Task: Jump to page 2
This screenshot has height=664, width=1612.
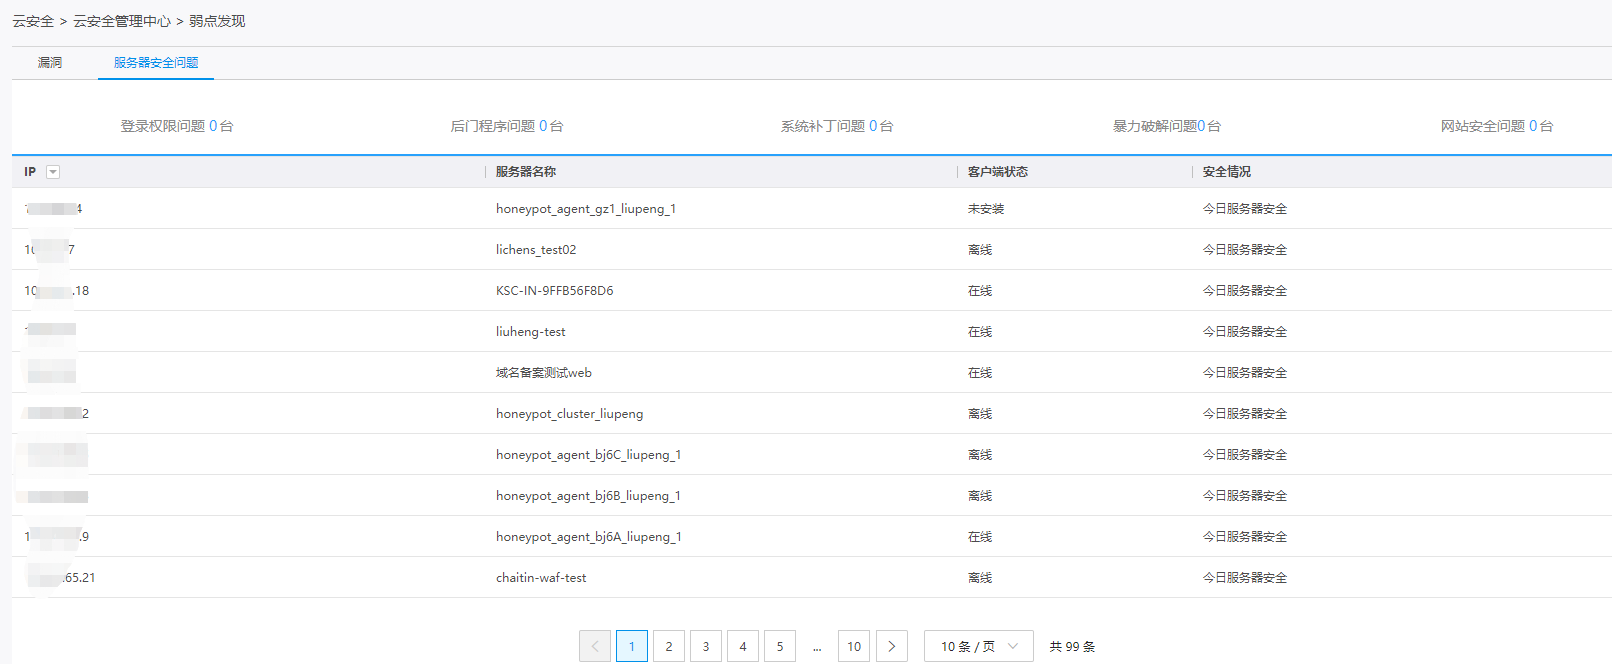Action: (x=669, y=646)
